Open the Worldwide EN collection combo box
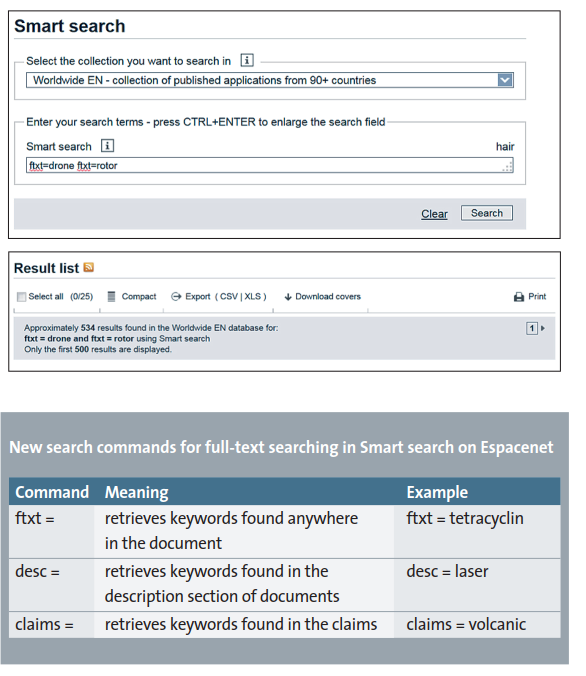 point(269,80)
